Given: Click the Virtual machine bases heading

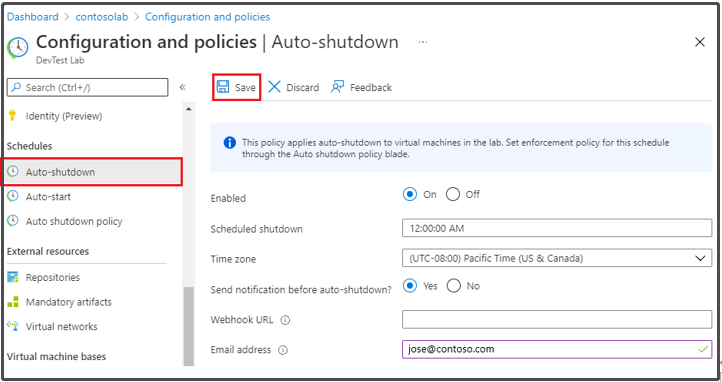Looking at the screenshot, I should 56,357.
